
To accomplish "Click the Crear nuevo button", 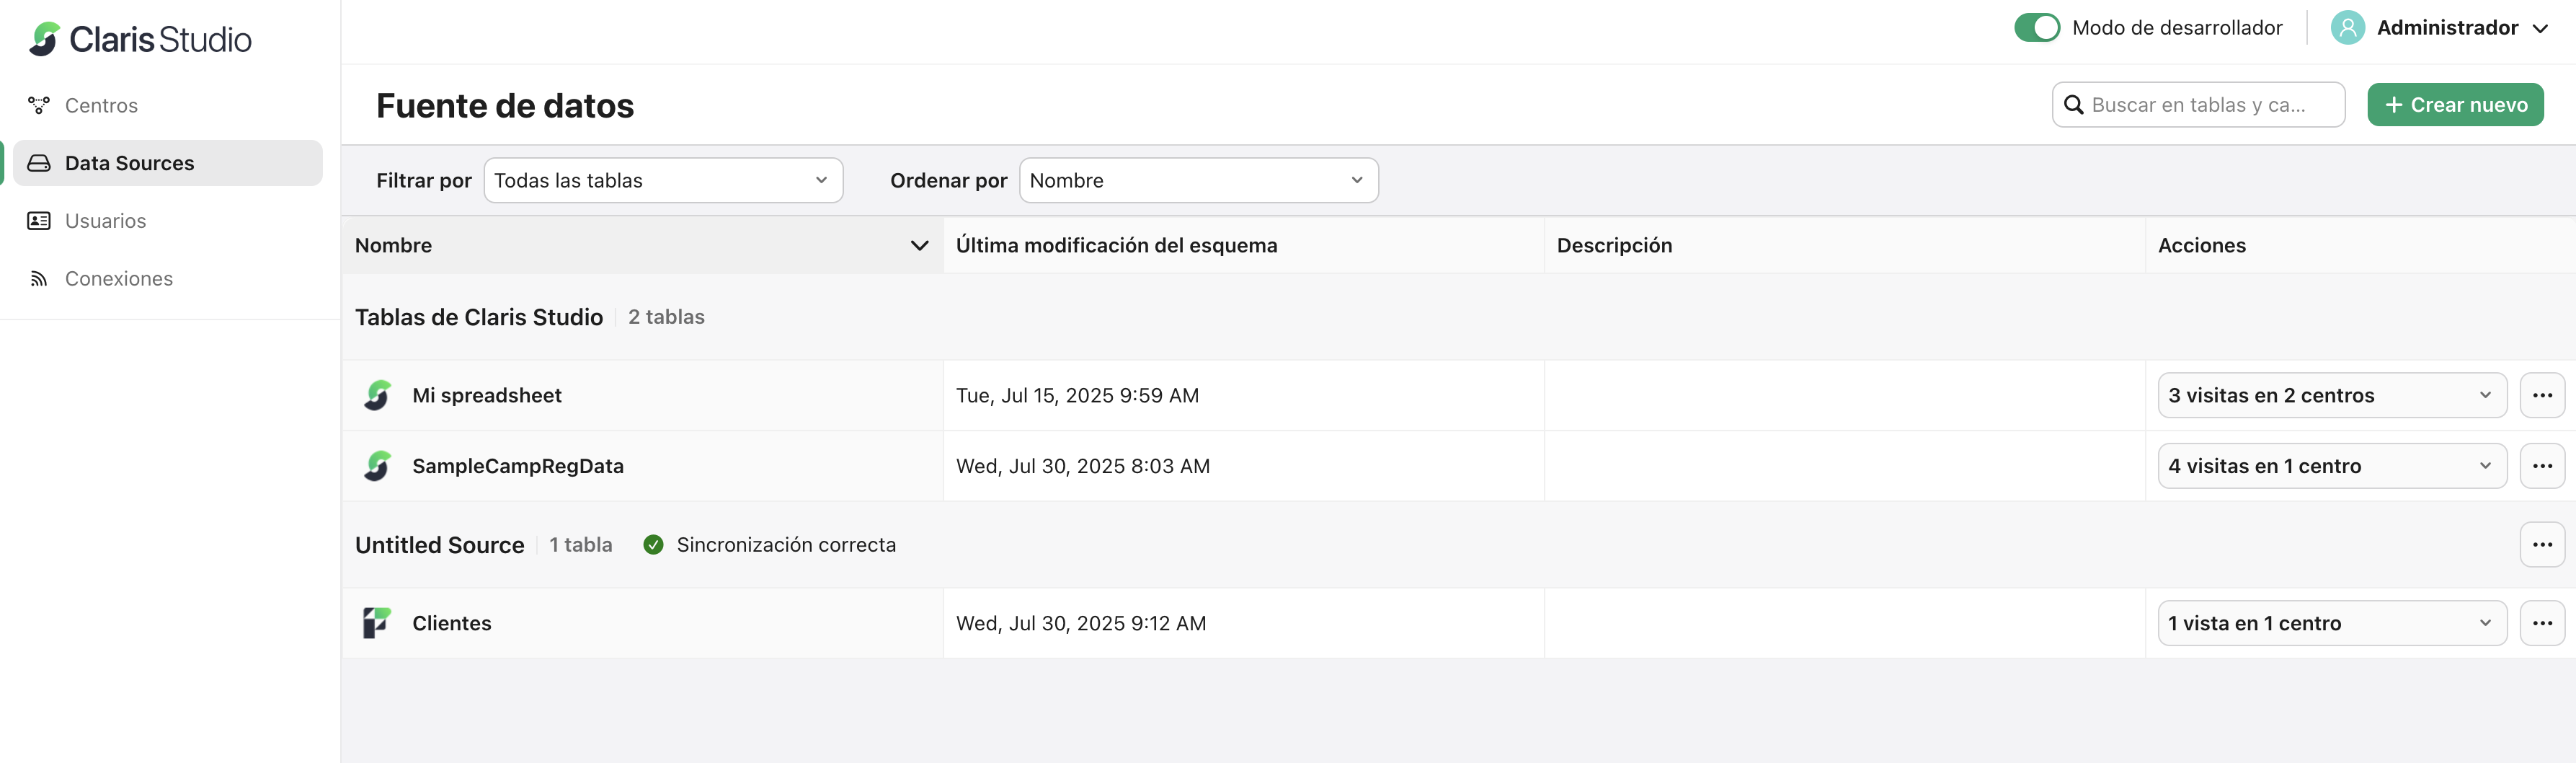I will 2455,105.
